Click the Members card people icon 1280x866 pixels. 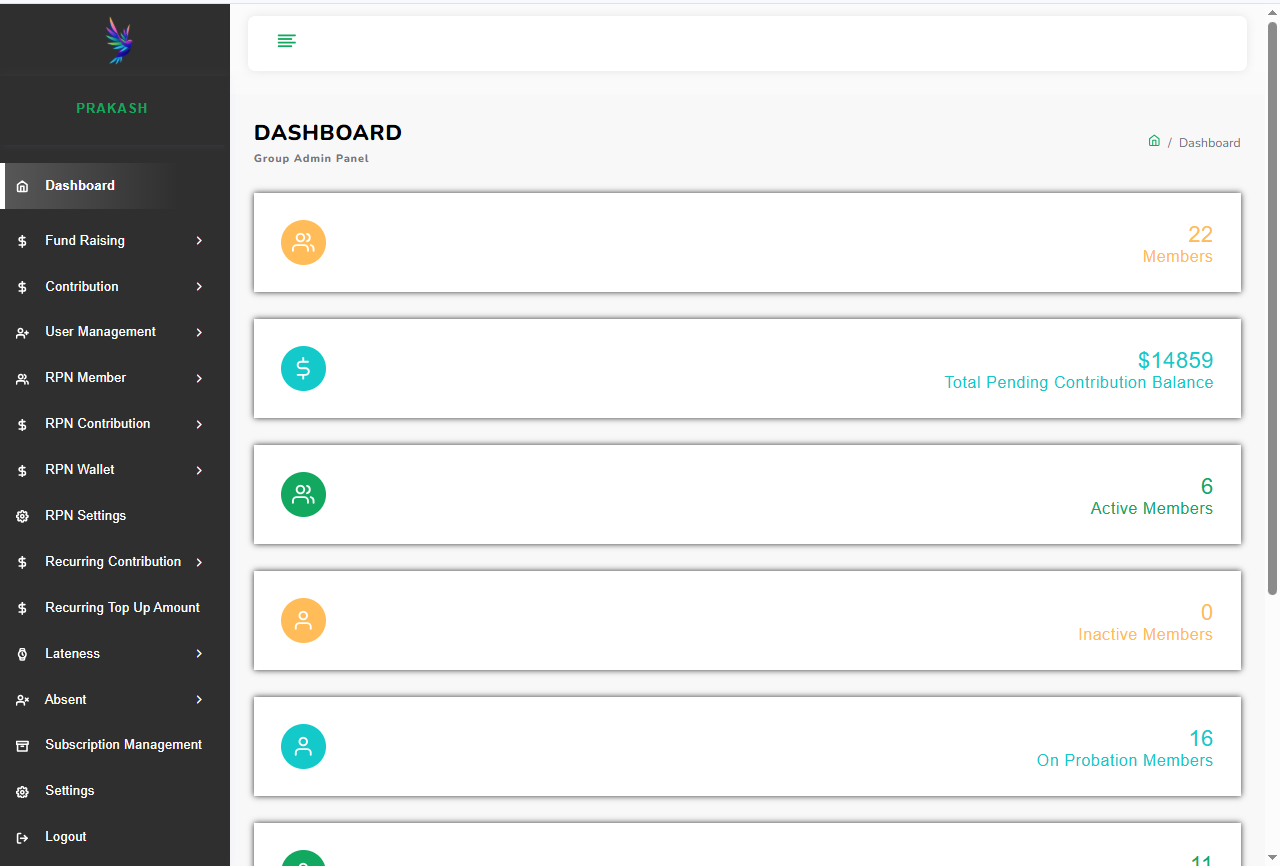(x=303, y=242)
